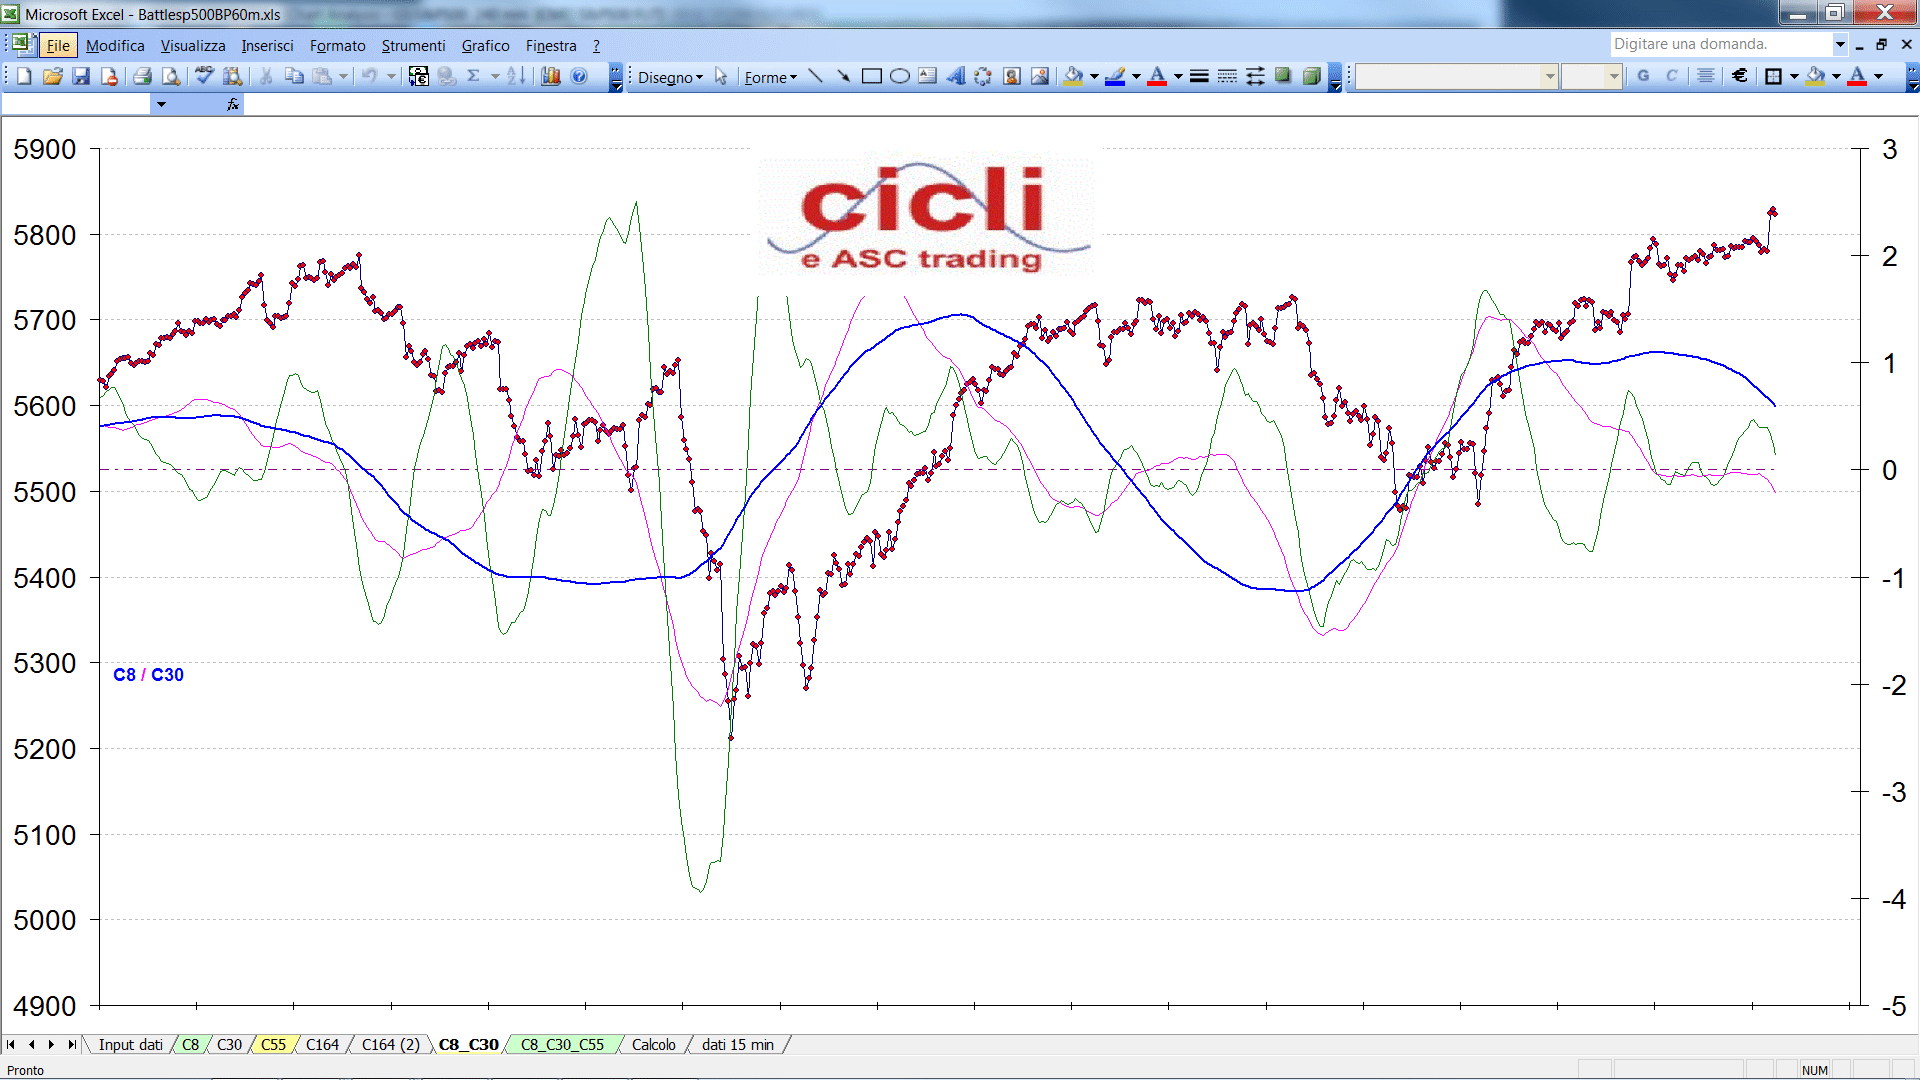Open the Visualizza menu
Image resolution: width=1920 pixels, height=1080 pixels.
pos(193,45)
